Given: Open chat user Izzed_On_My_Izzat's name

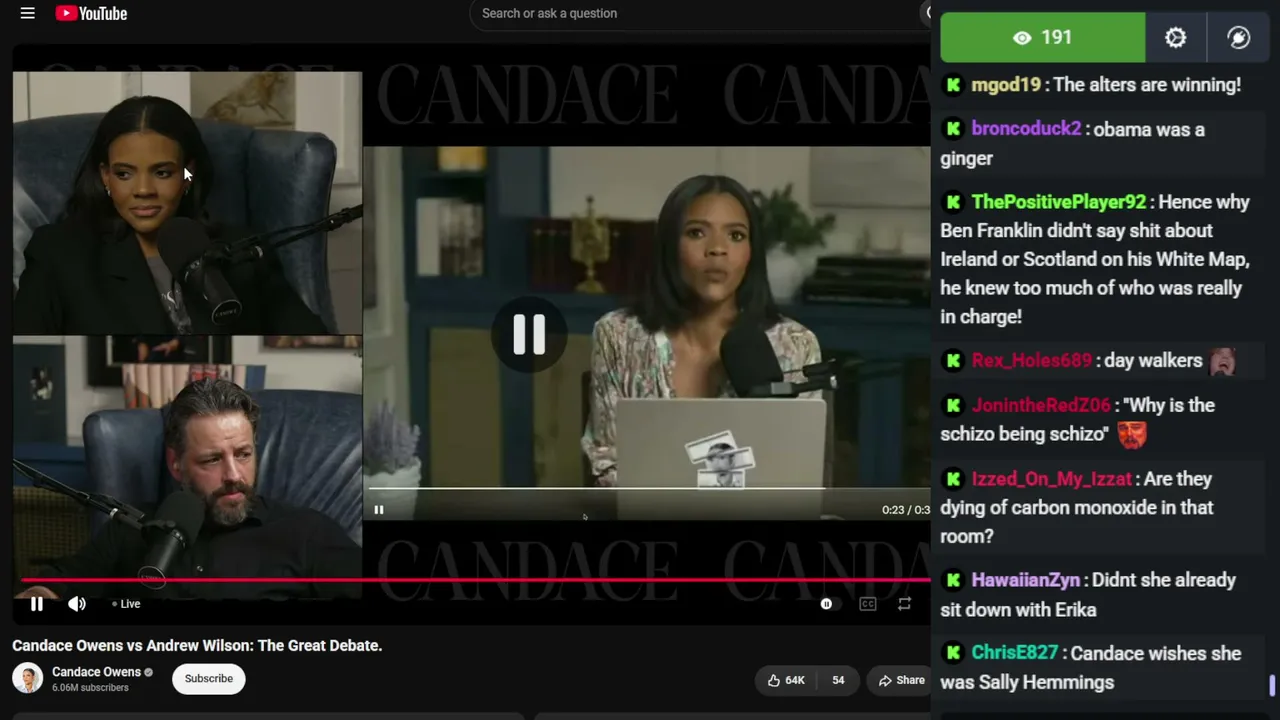Looking at the screenshot, I should click(1051, 479).
